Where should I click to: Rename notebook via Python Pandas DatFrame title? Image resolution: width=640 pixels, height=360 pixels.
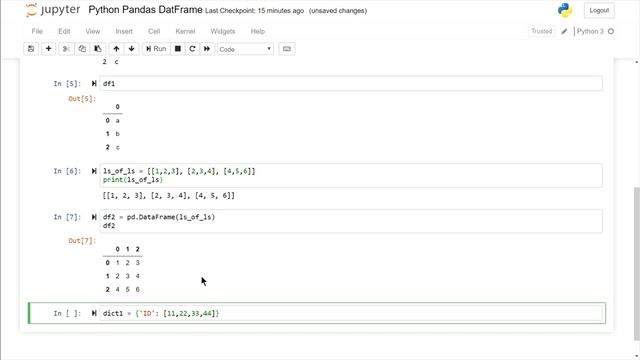(145, 10)
